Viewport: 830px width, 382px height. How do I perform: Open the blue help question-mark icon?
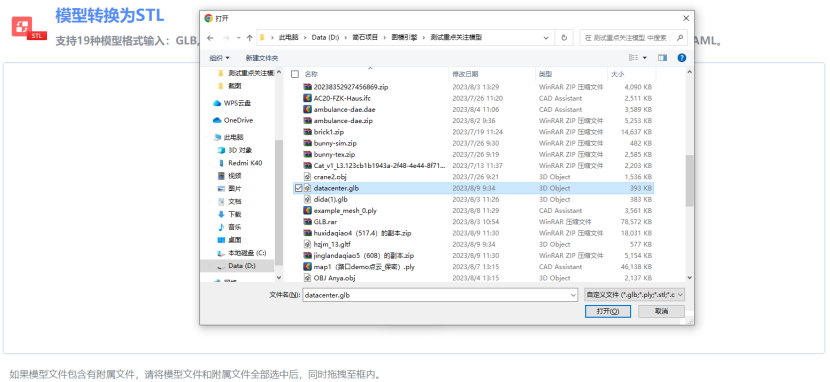pyautogui.click(x=682, y=58)
